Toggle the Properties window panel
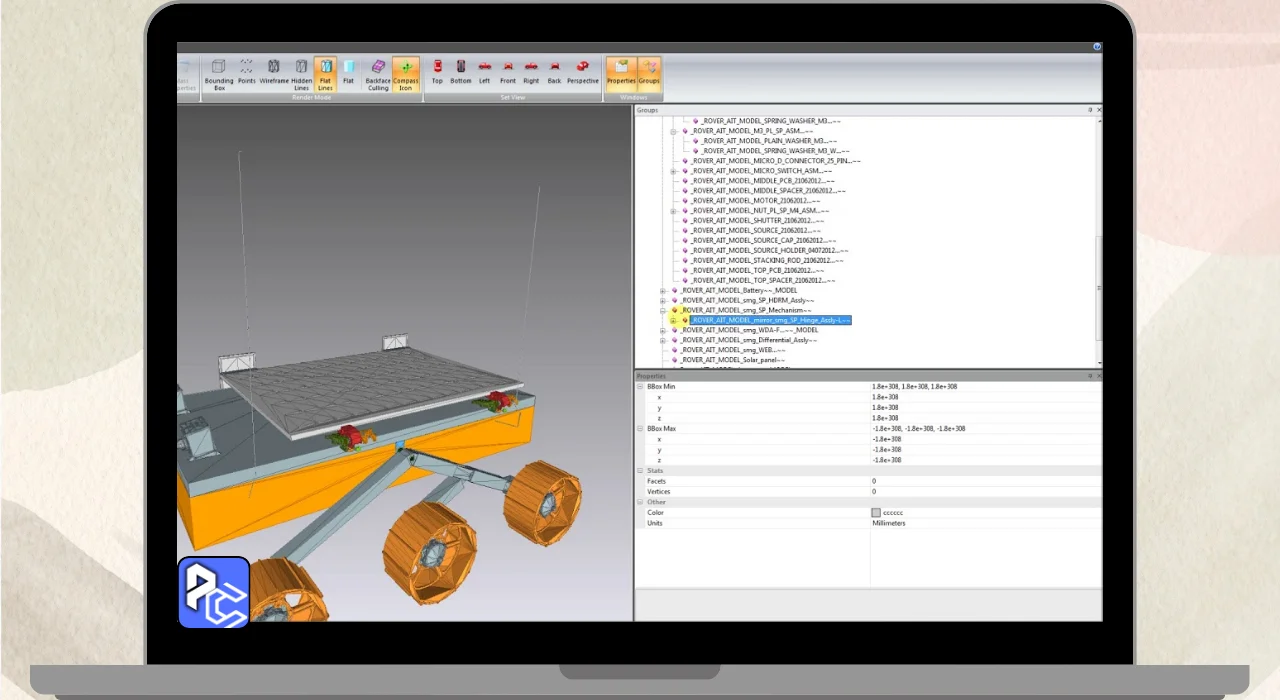1280x700 pixels. (x=621, y=72)
